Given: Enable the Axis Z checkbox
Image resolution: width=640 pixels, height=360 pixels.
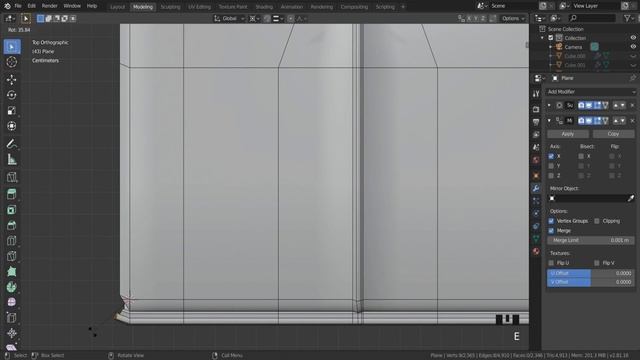Looking at the screenshot, I should click(x=551, y=176).
